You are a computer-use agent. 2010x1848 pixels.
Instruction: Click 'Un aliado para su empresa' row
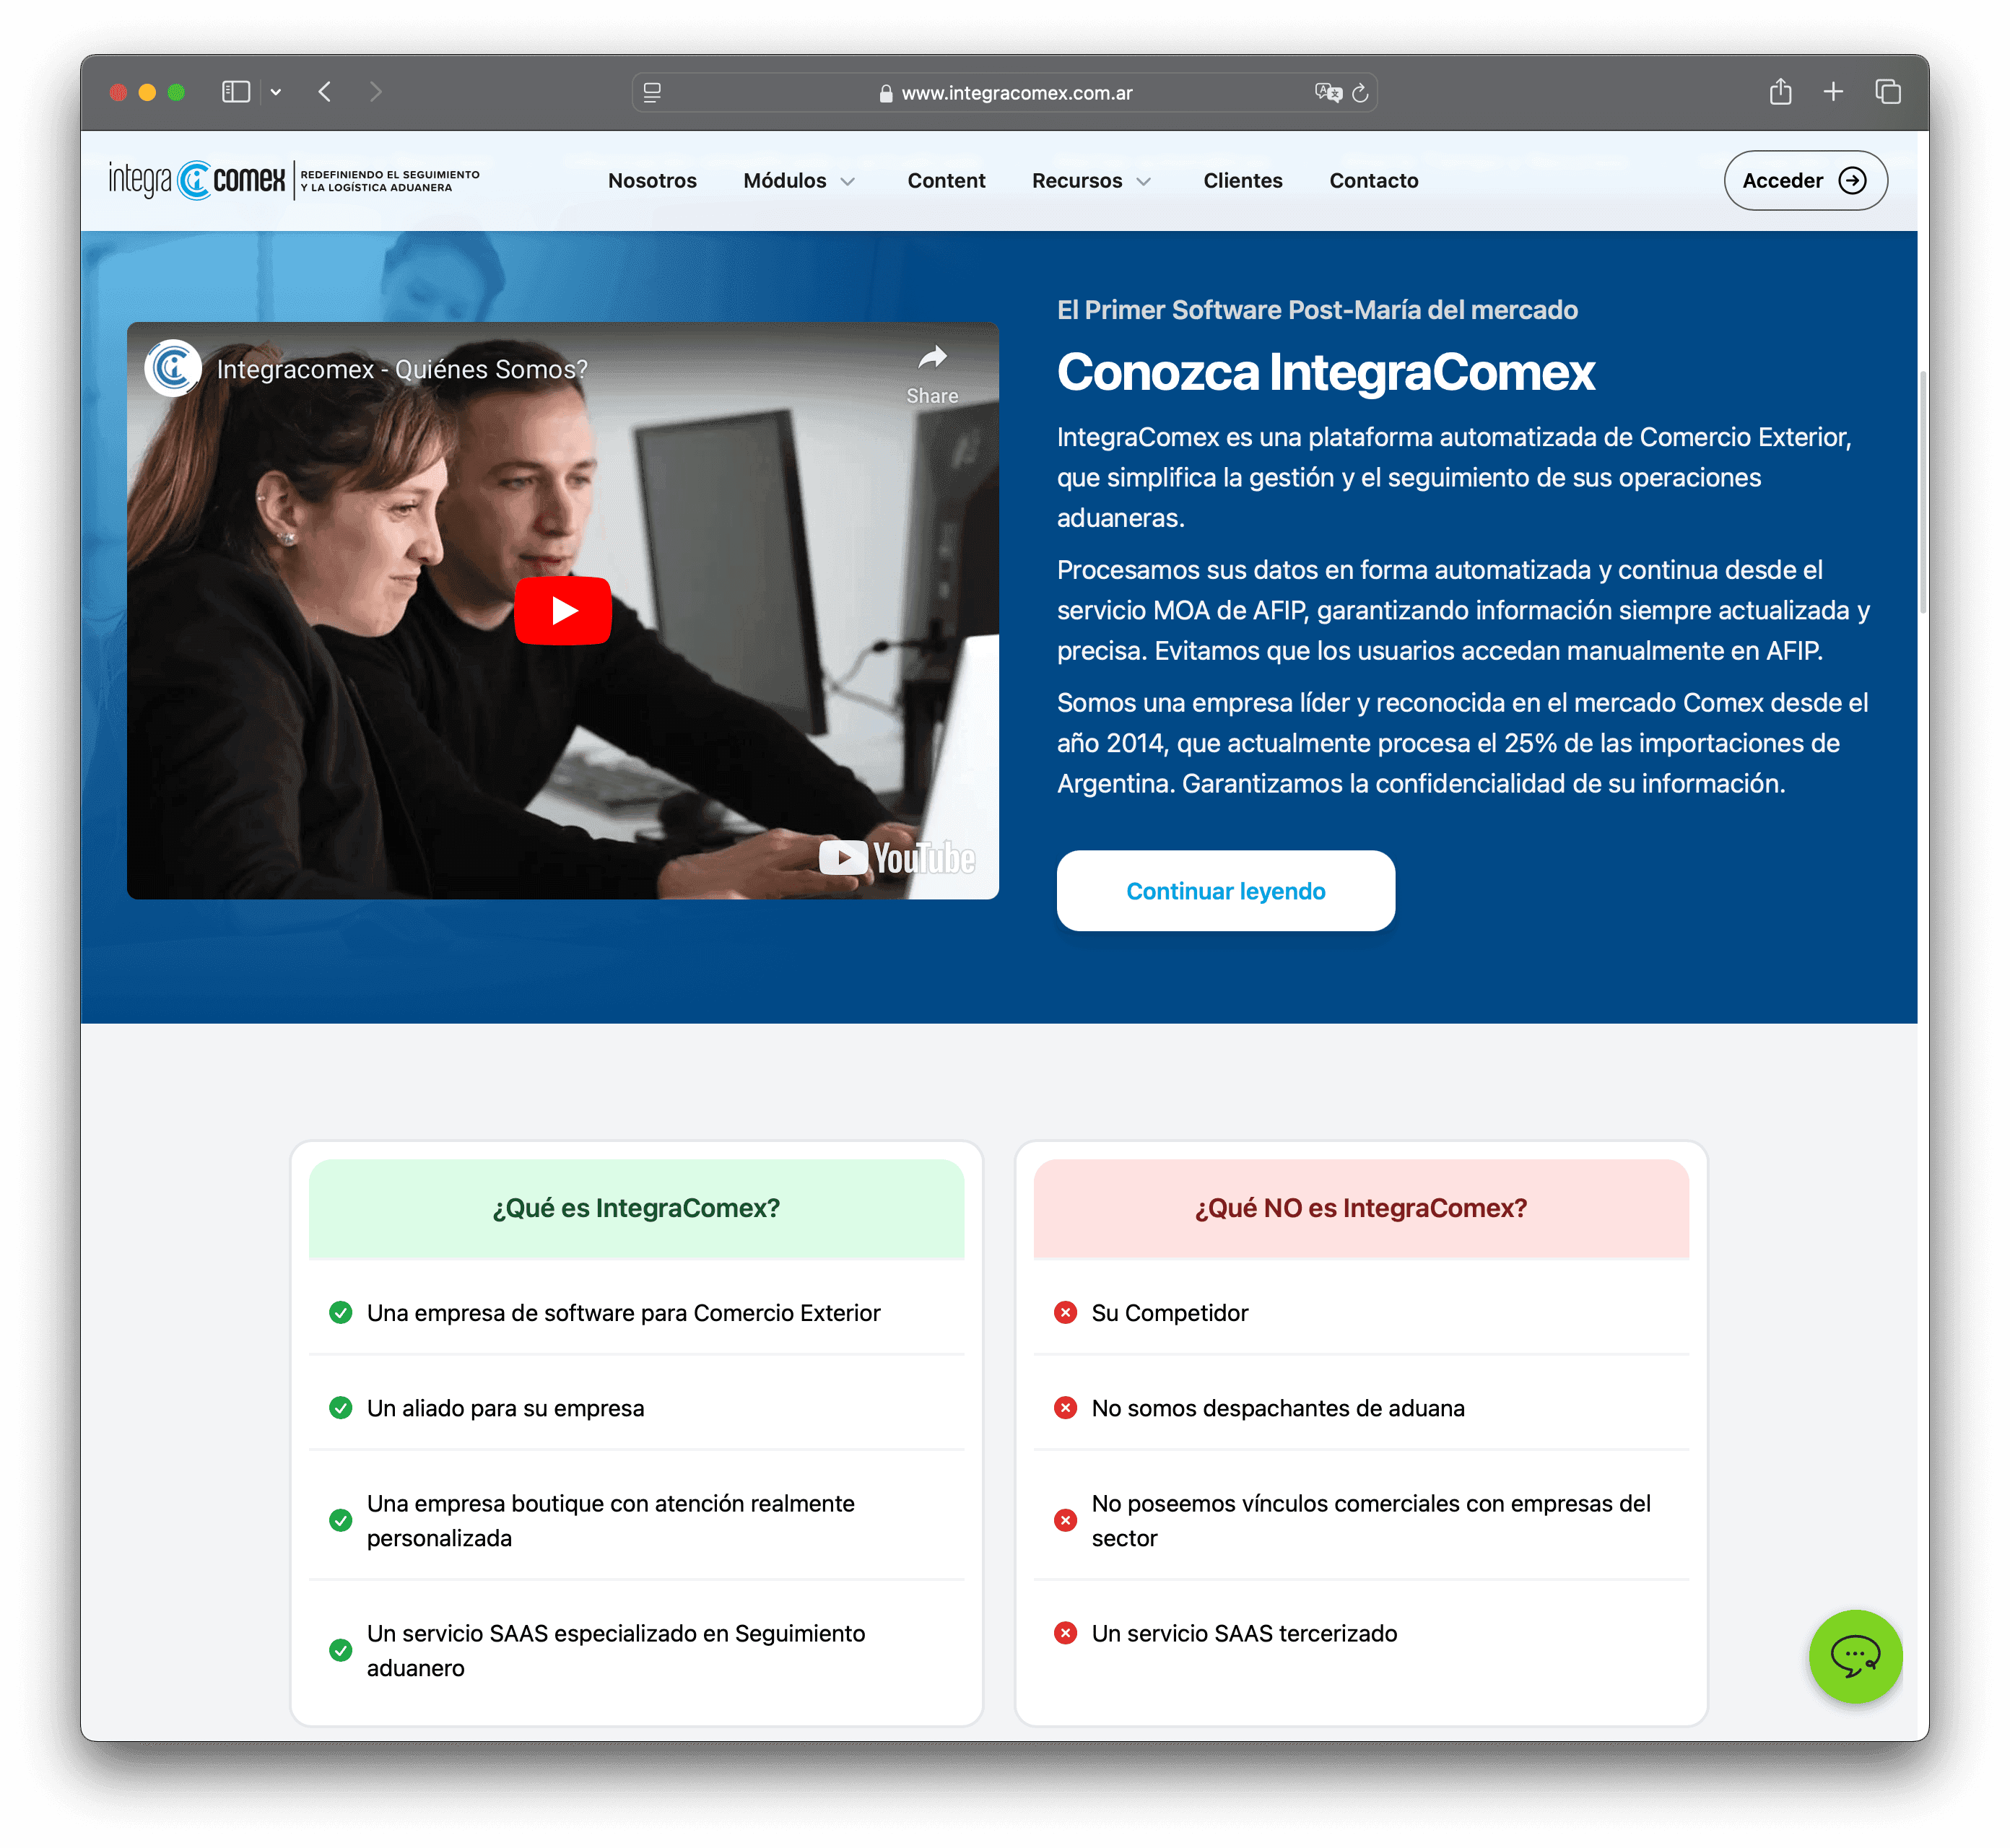point(636,1408)
